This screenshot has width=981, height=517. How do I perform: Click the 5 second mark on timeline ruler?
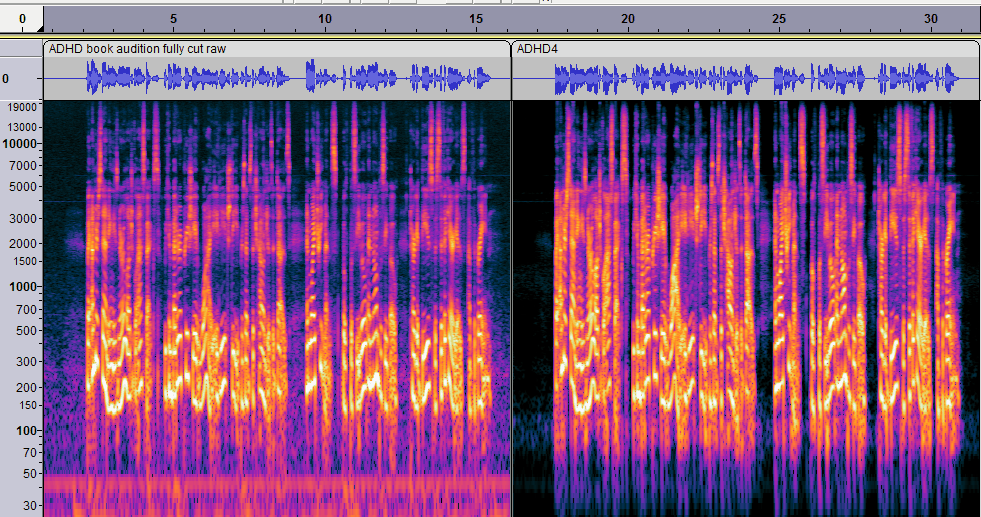tap(173, 19)
